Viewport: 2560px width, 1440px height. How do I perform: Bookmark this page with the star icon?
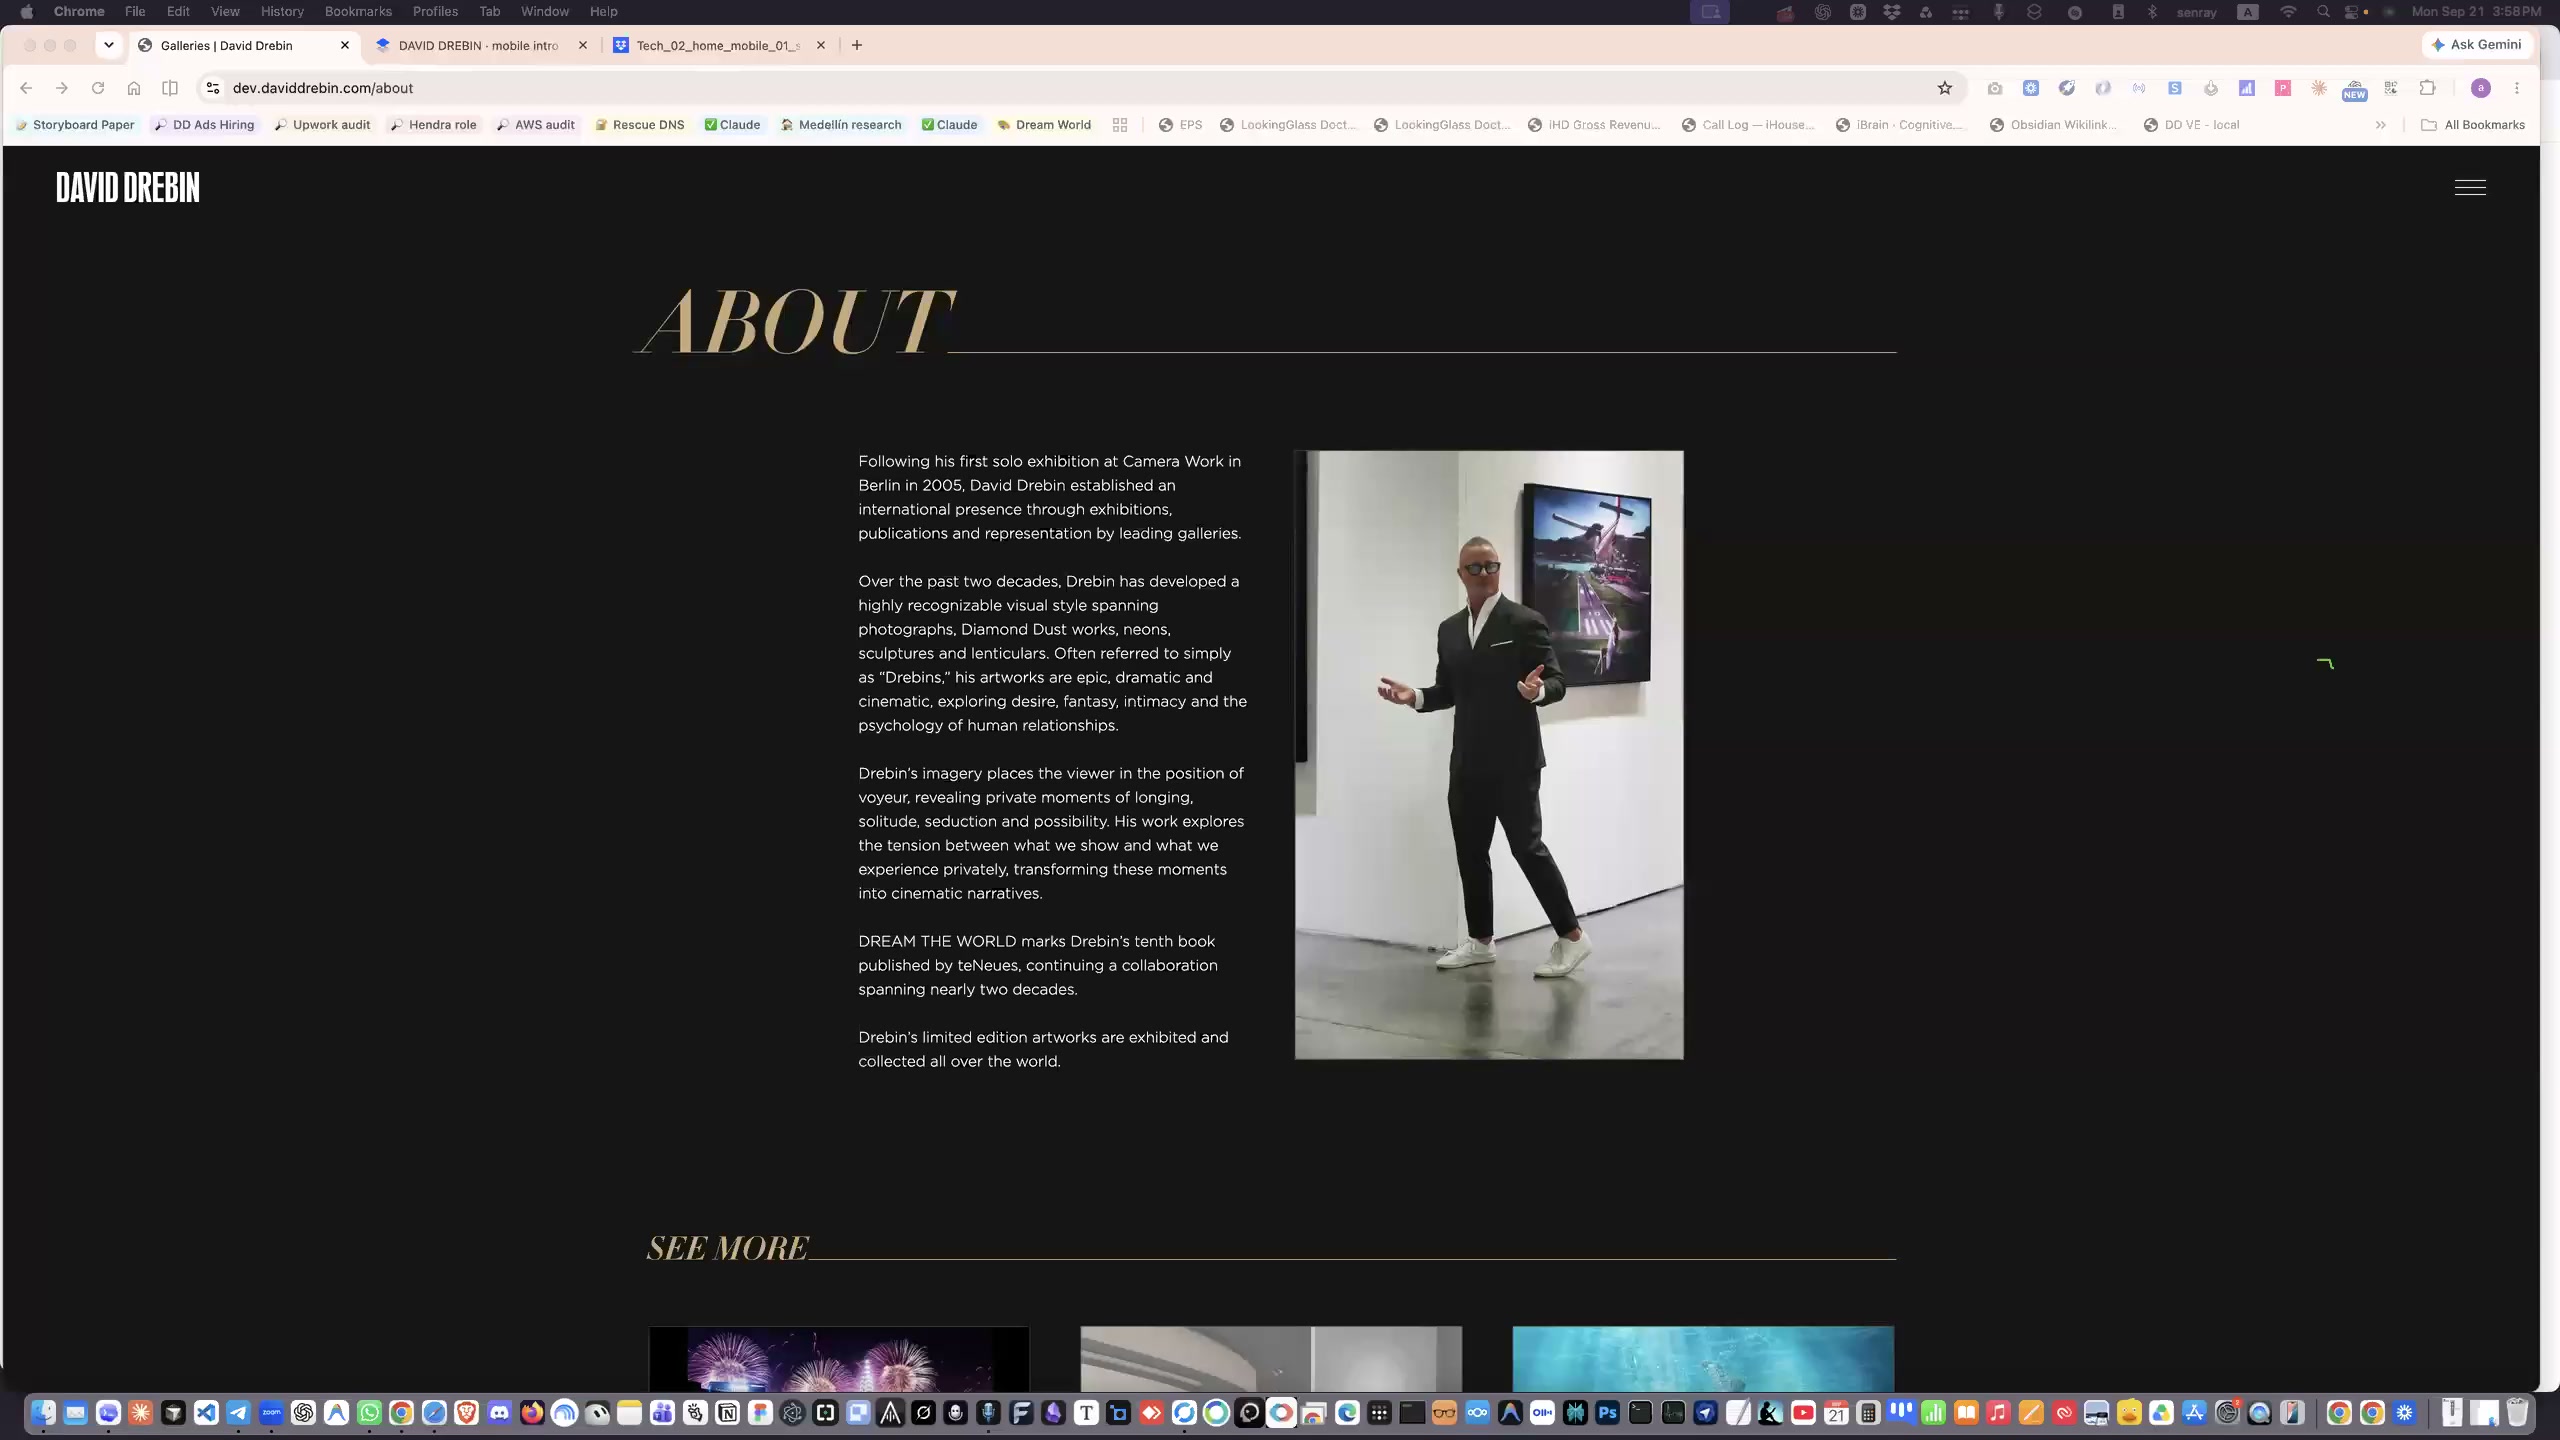1945,88
